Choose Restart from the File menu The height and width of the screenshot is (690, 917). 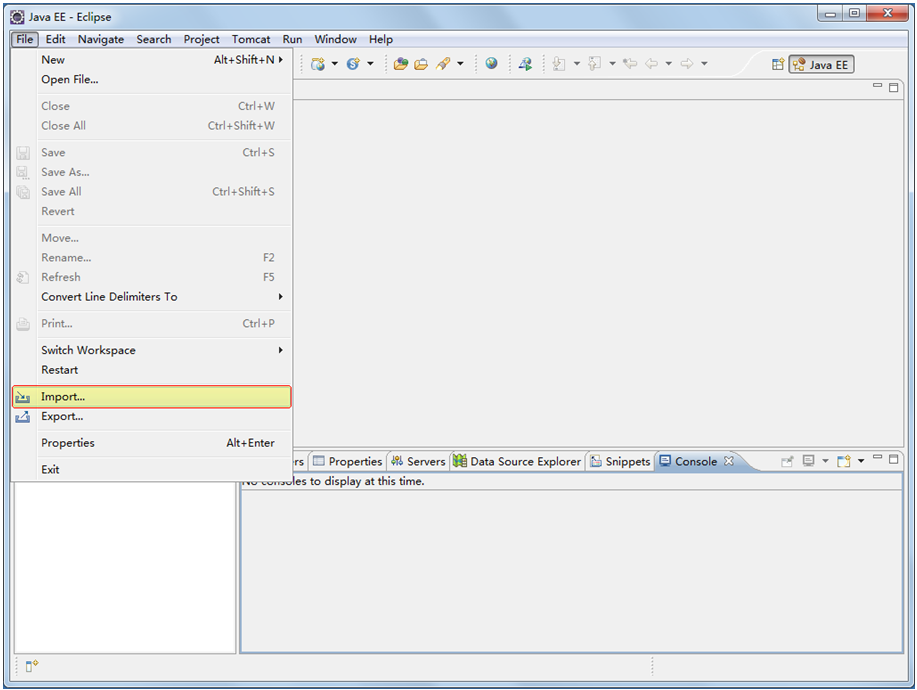click(151, 370)
